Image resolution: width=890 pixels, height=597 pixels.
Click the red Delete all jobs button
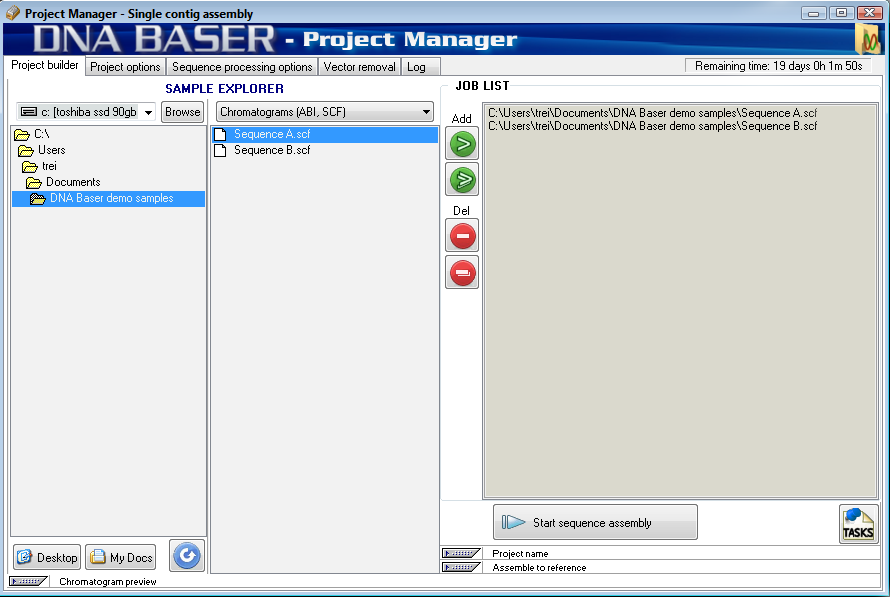[463, 272]
